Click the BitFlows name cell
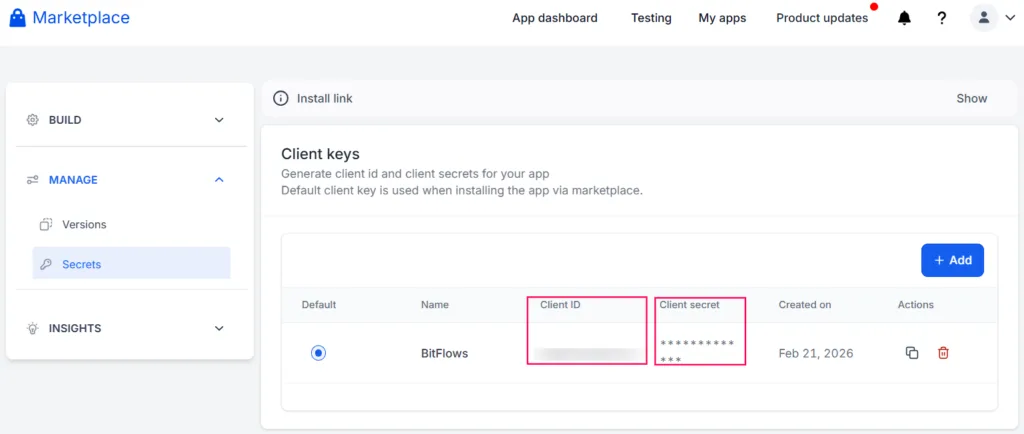1024x434 pixels. pyautogui.click(x=445, y=353)
